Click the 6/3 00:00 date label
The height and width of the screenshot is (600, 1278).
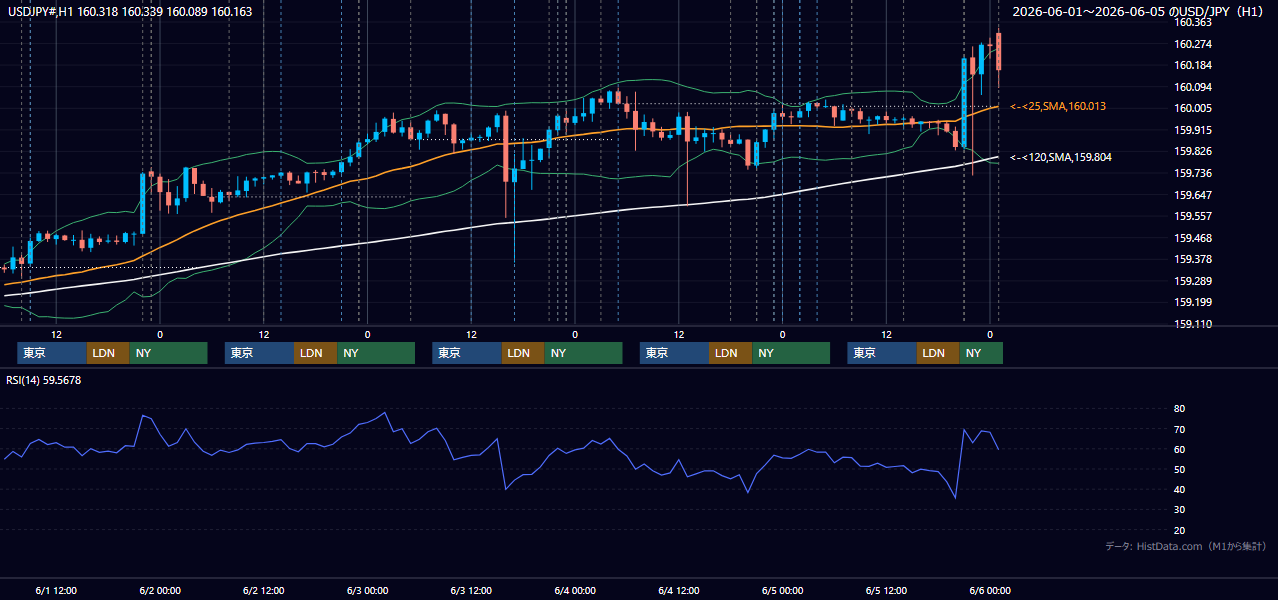[367, 591]
